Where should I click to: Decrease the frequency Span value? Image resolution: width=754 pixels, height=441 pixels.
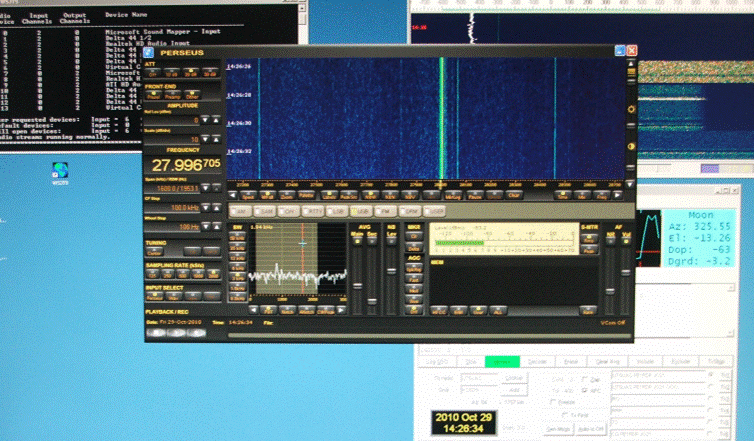pos(206,188)
